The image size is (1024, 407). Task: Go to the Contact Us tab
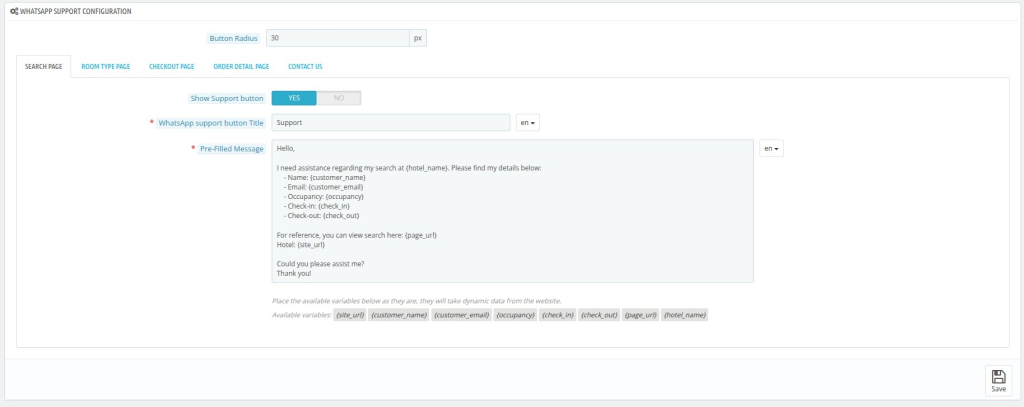[x=305, y=67]
